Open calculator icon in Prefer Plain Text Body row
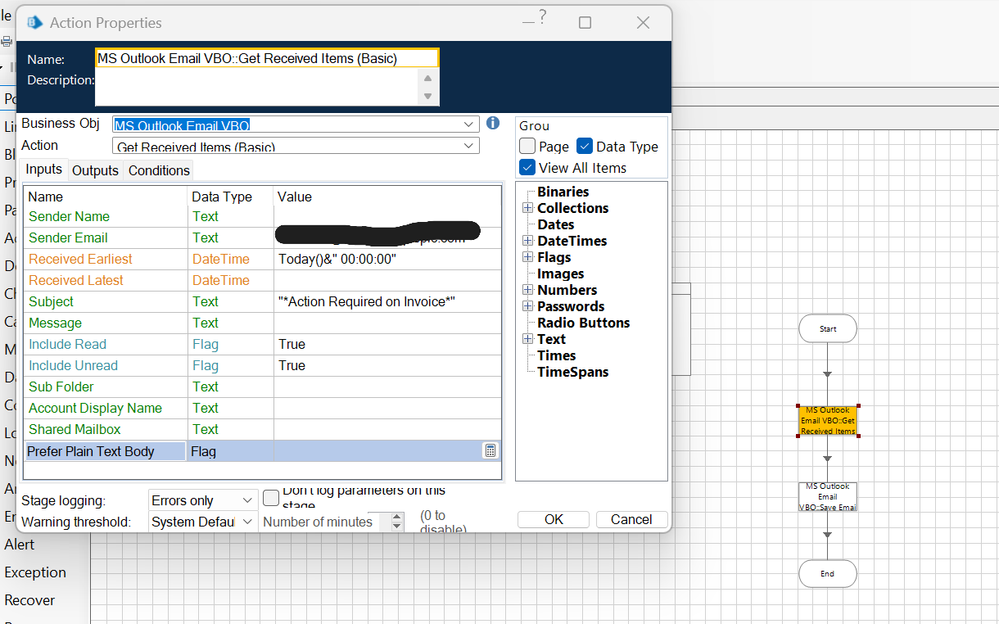 pyautogui.click(x=490, y=451)
